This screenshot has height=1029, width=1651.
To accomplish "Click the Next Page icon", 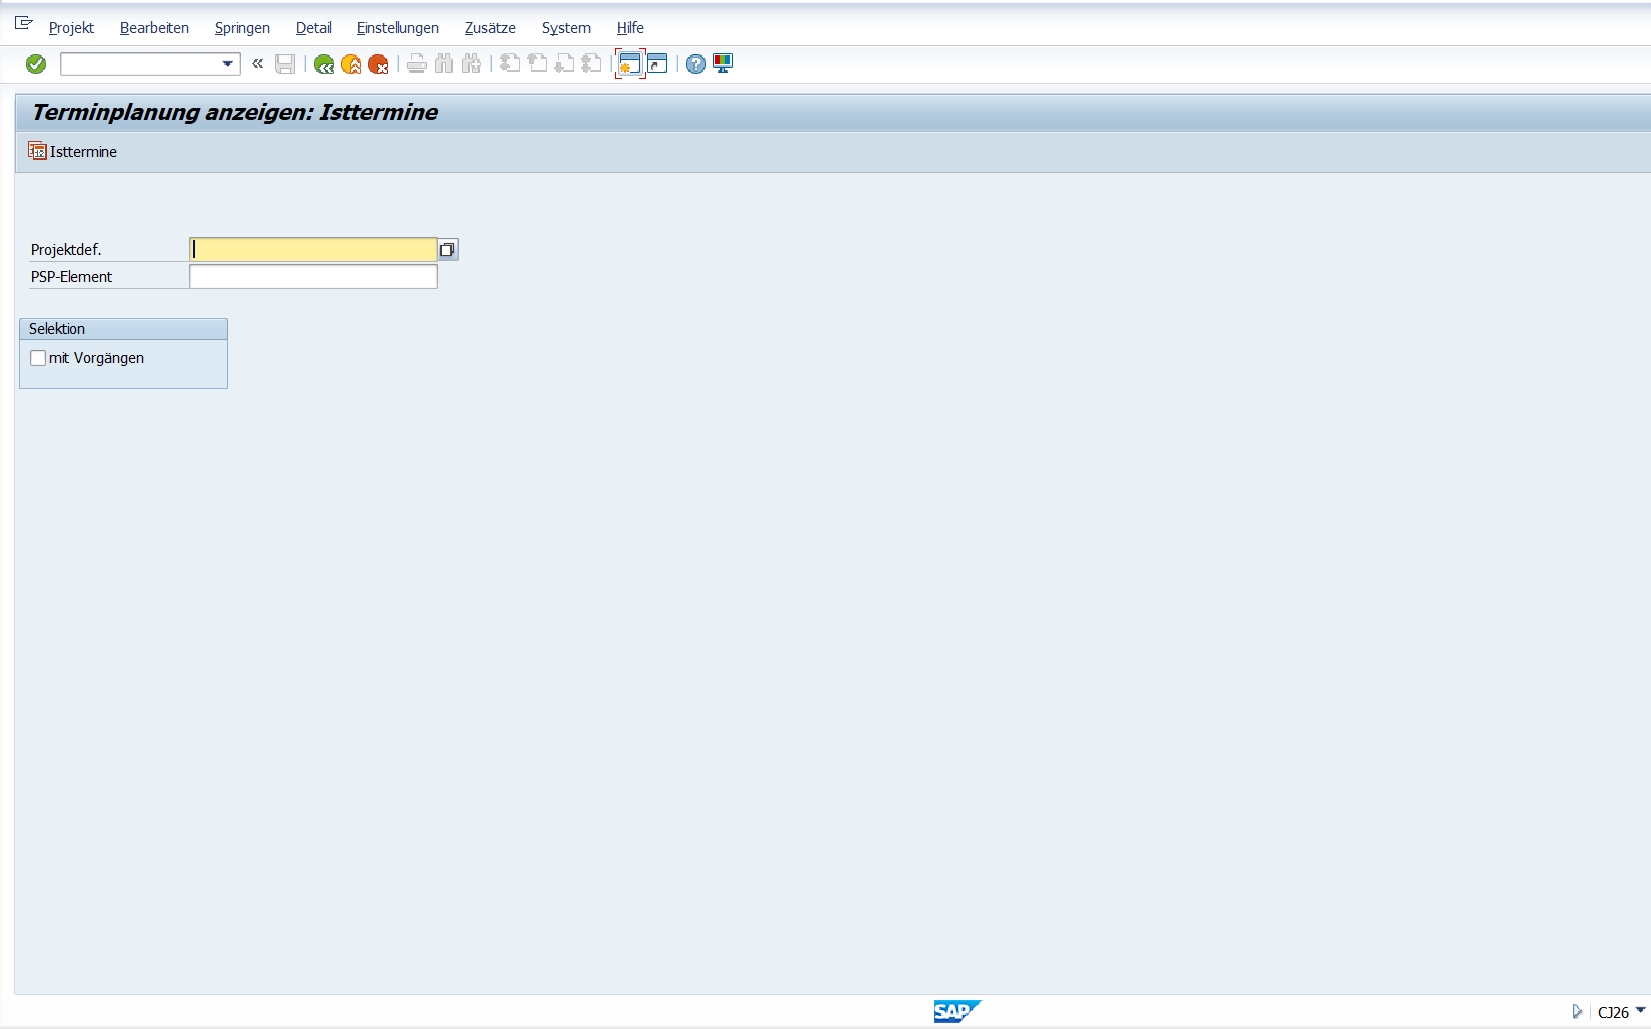I will coord(564,64).
